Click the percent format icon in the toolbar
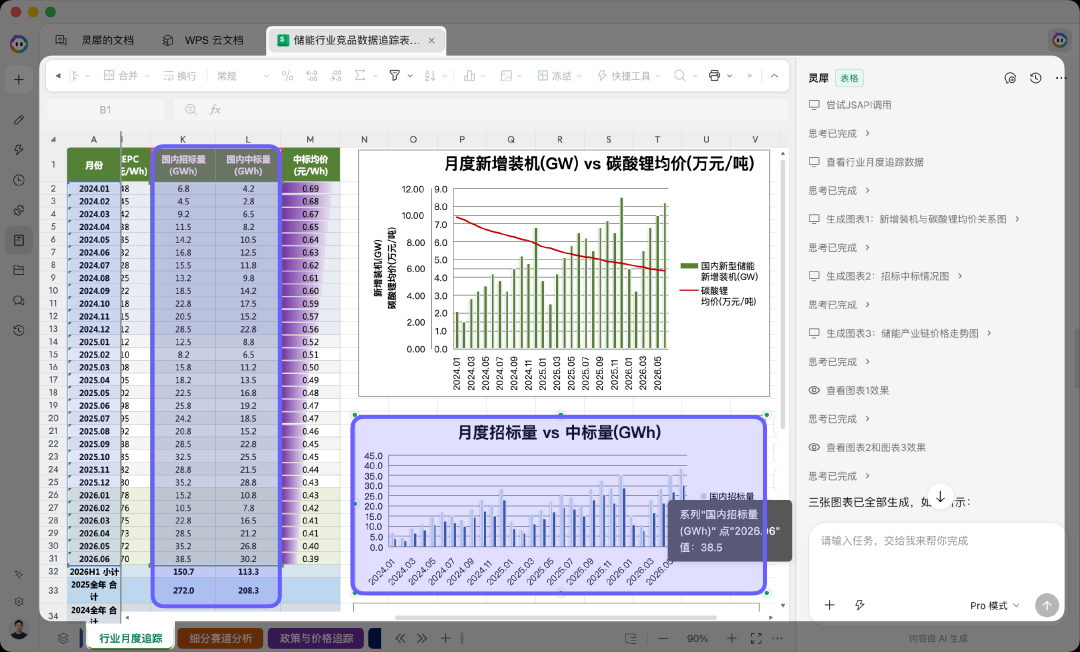 click(287, 76)
